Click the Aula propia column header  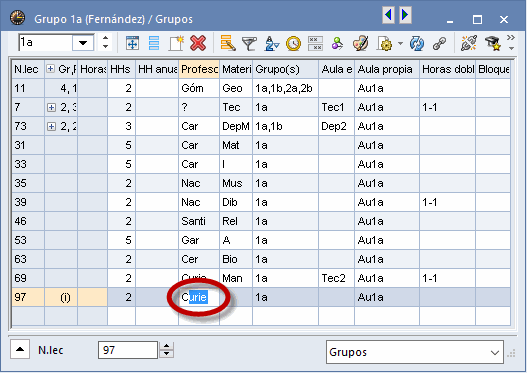pos(387,69)
